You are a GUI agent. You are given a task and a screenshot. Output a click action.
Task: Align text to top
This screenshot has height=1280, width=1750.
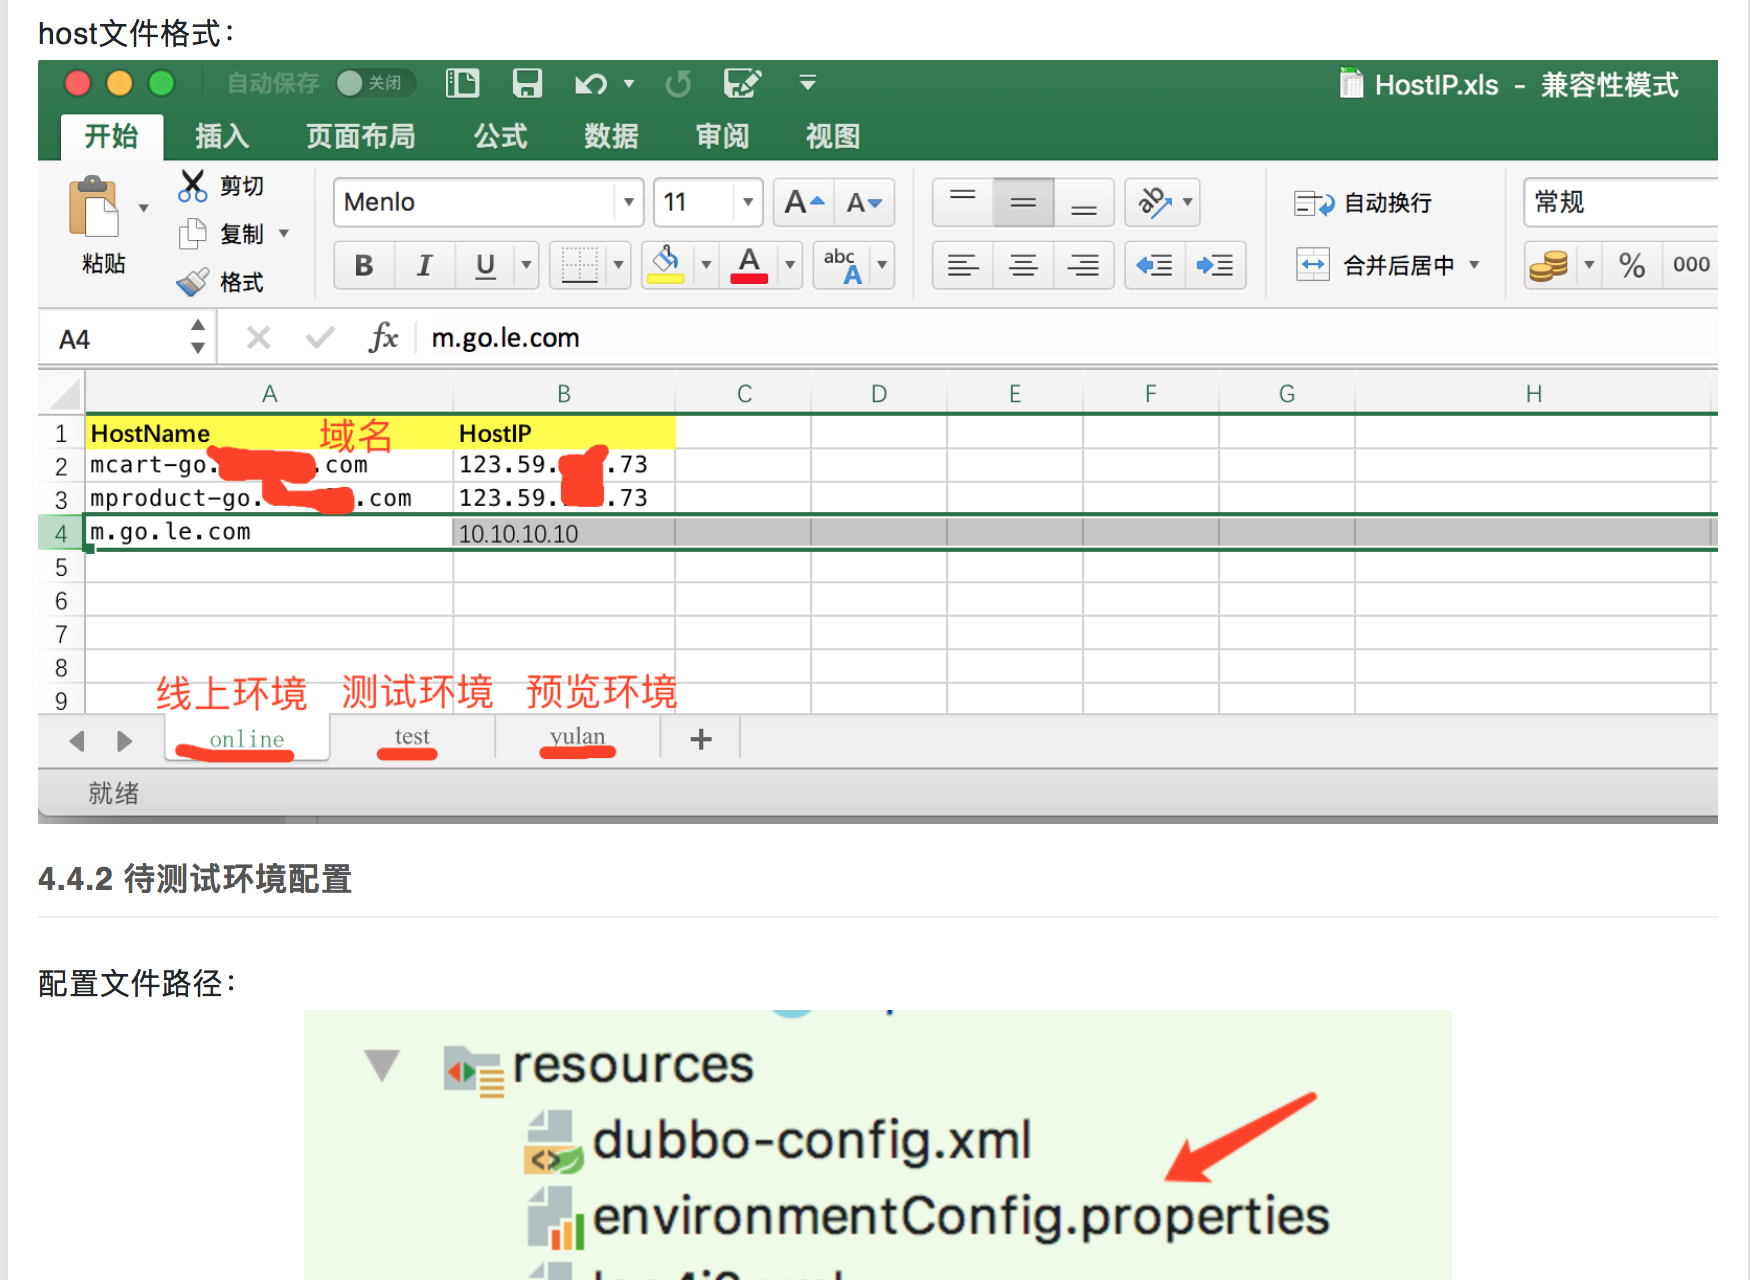pos(963,203)
